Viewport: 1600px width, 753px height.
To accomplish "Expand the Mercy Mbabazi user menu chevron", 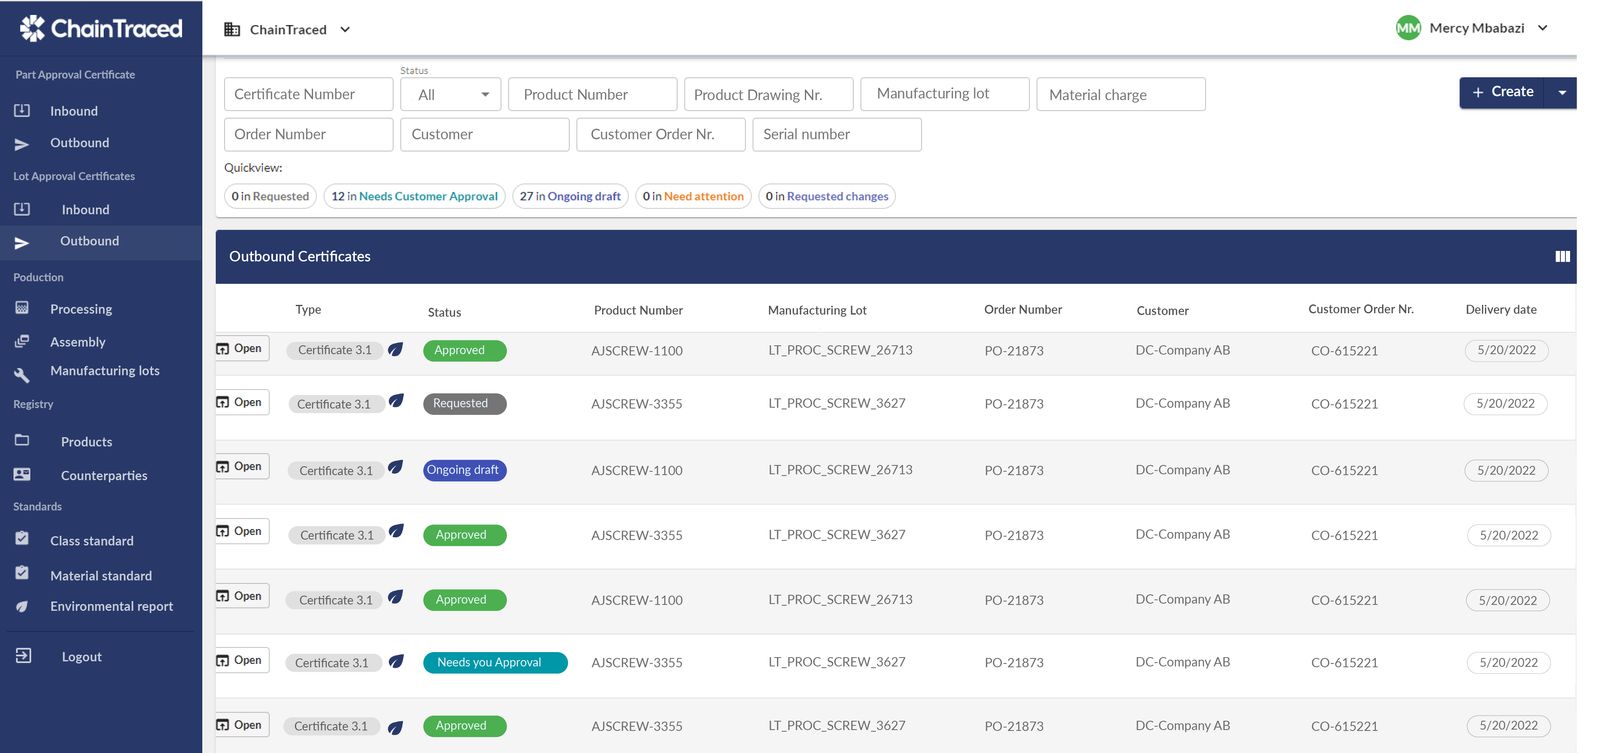I will click(x=1542, y=28).
